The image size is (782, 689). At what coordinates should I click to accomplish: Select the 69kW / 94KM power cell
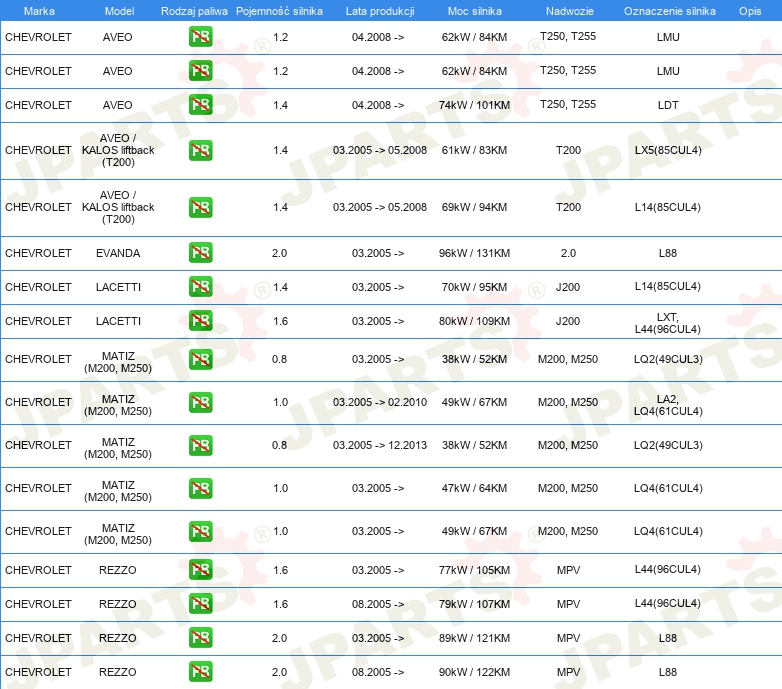pos(474,207)
